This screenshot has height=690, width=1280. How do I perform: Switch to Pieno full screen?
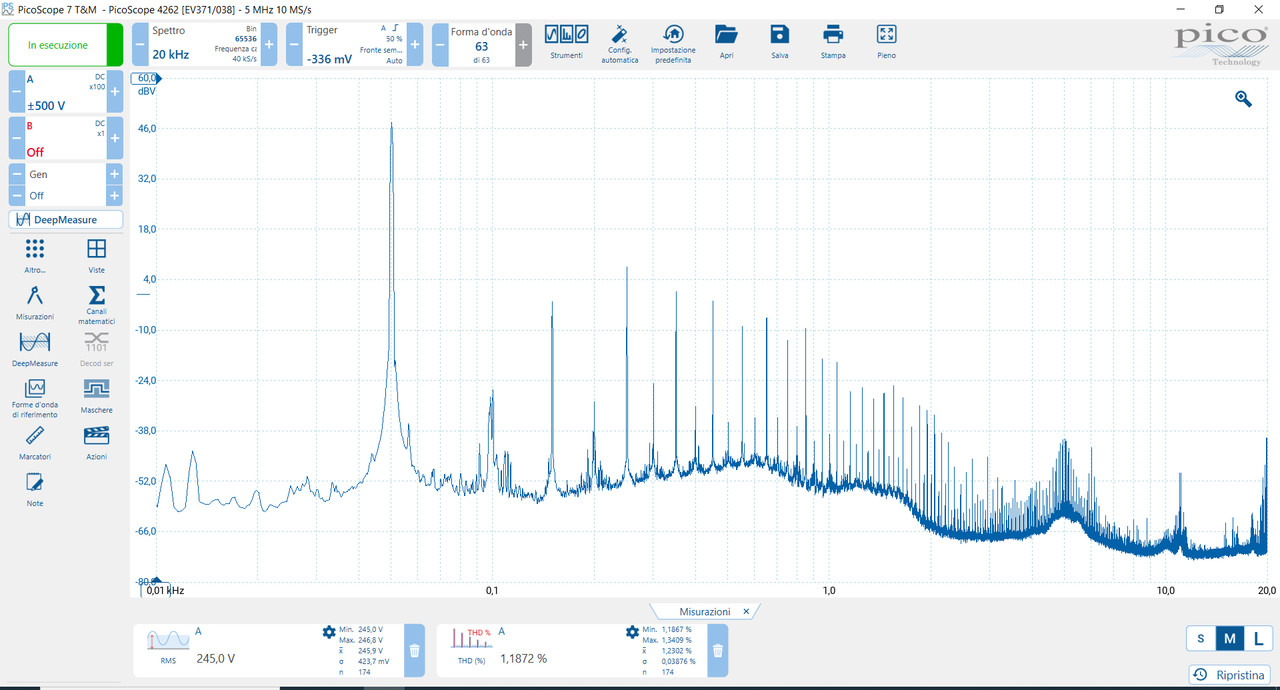point(886,42)
